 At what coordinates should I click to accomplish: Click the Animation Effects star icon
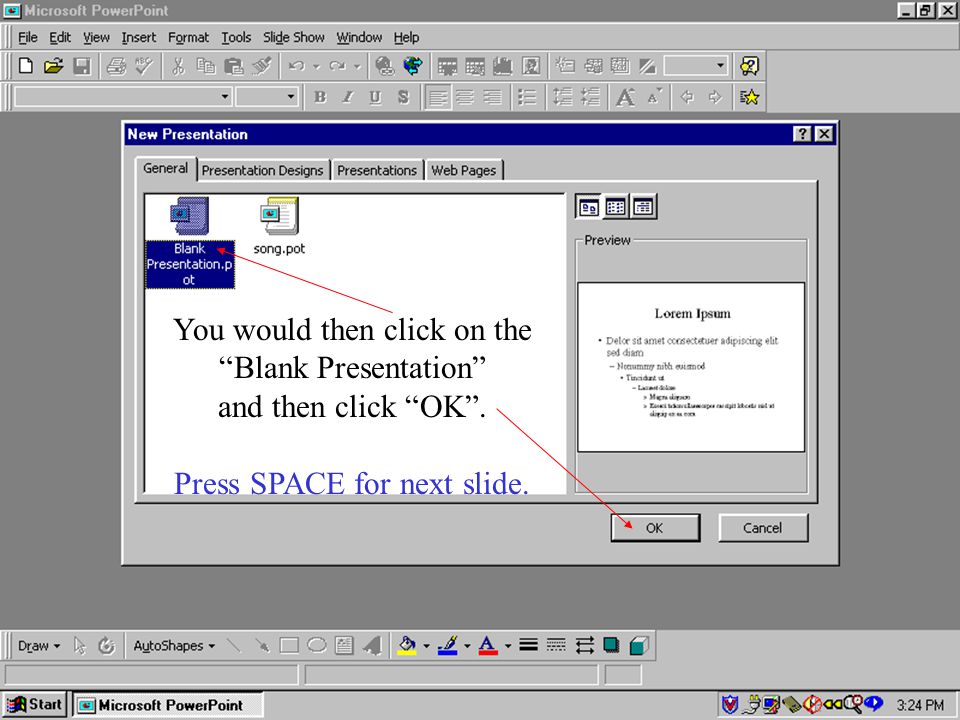[x=749, y=97]
